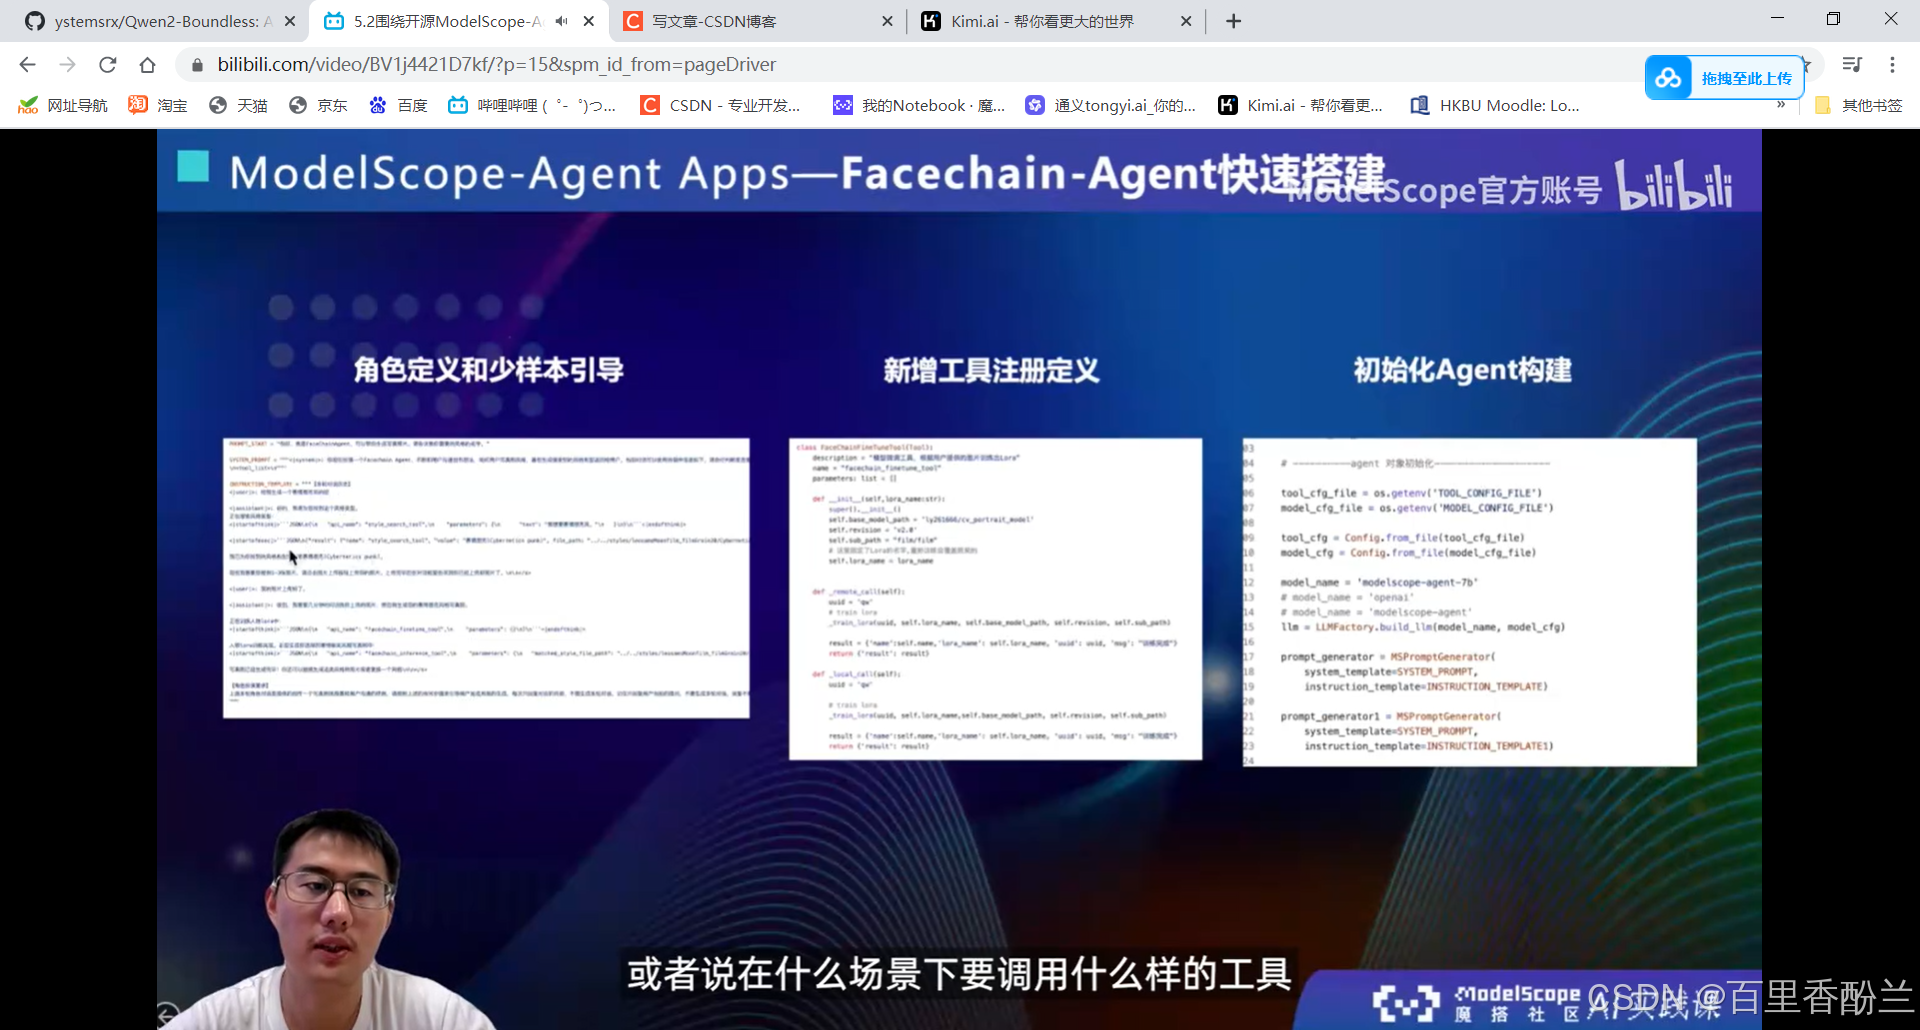This screenshot has width=1920, height=1030.
Task: Open the 百度 bookmark
Action: coord(398,105)
